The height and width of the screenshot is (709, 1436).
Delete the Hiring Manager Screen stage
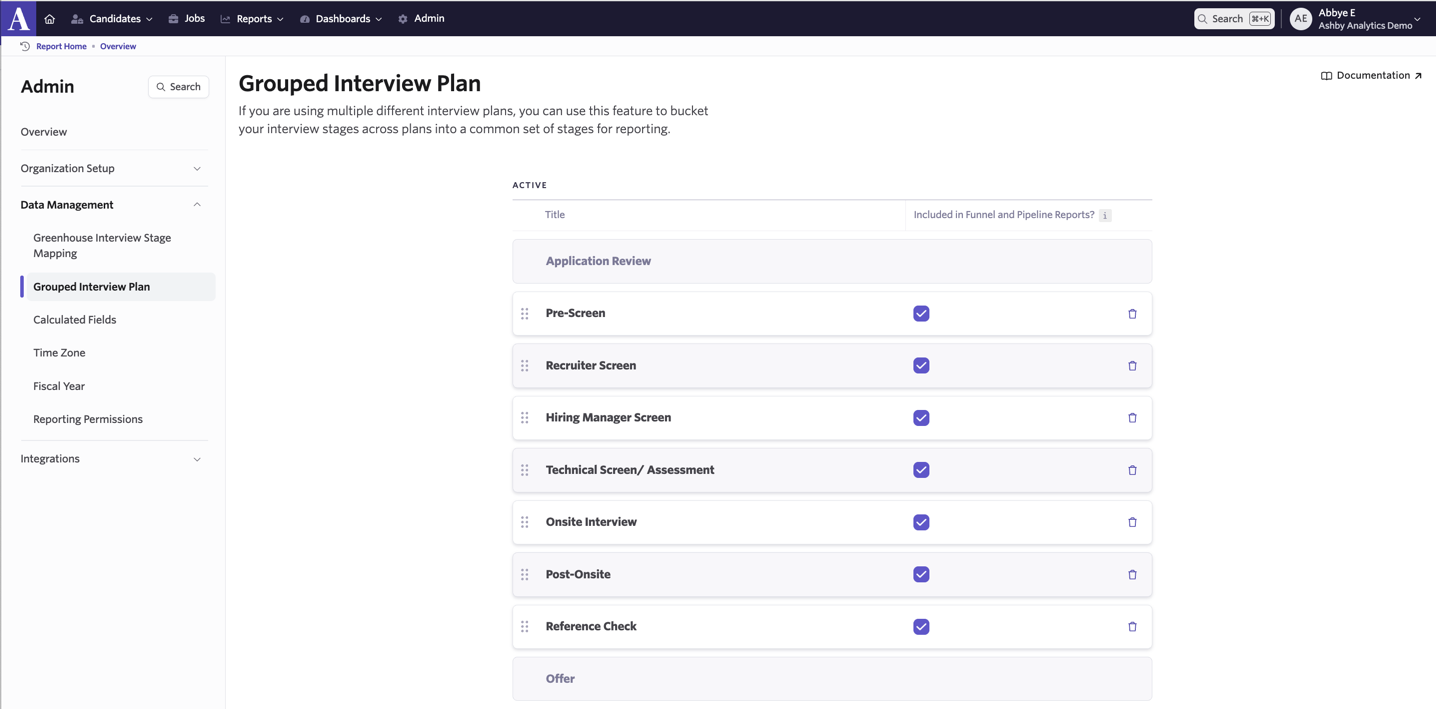coord(1132,418)
